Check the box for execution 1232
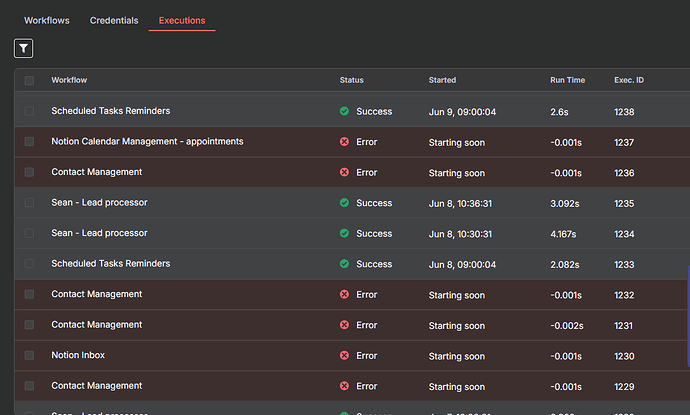Viewport: 690px width, 415px height. (x=29, y=294)
